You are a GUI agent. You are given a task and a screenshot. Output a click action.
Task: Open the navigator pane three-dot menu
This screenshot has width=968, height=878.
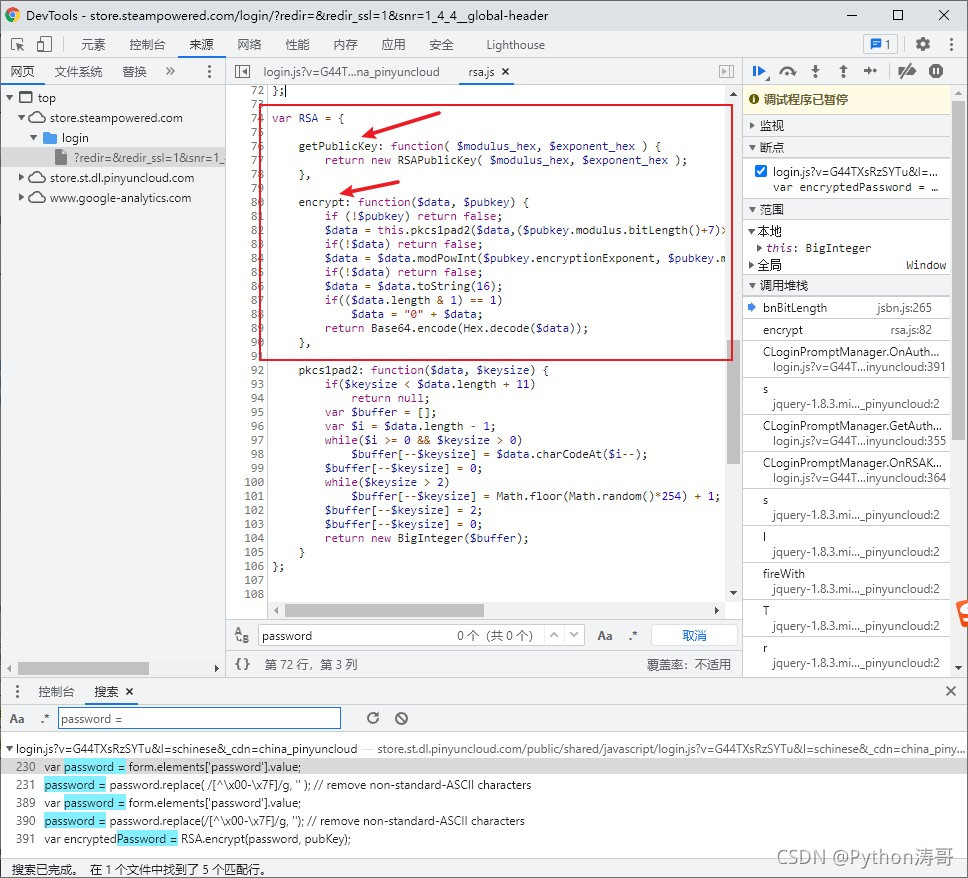coord(209,72)
